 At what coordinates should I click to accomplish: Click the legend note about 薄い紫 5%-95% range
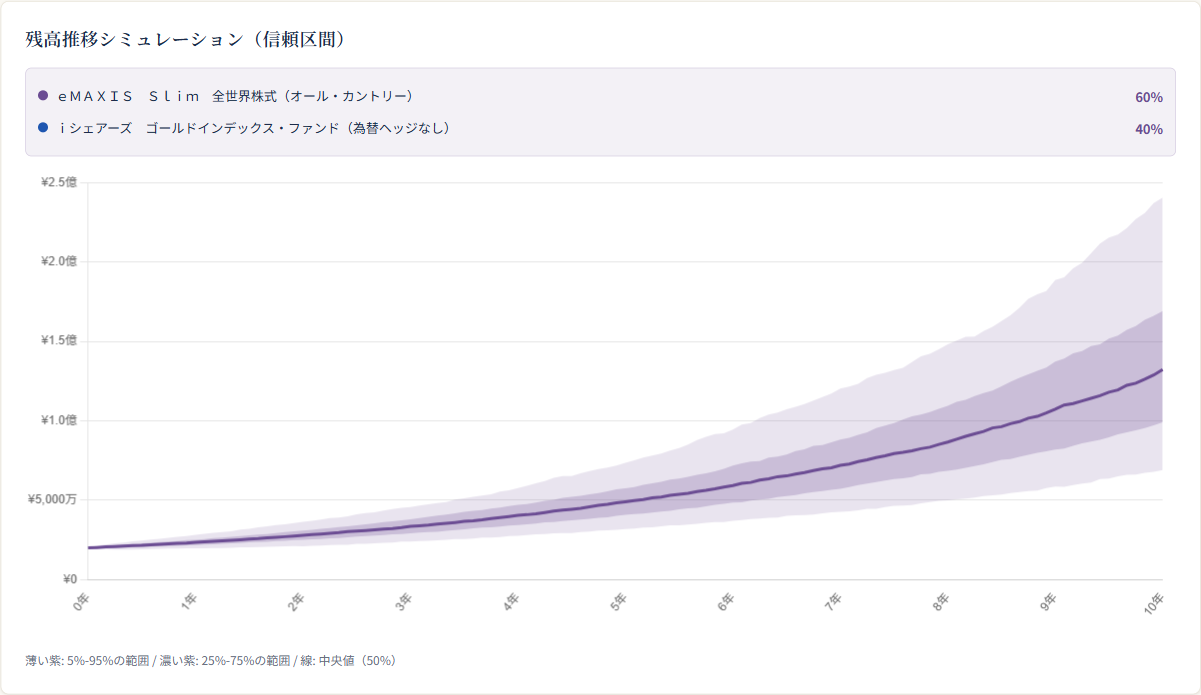tap(211, 661)
